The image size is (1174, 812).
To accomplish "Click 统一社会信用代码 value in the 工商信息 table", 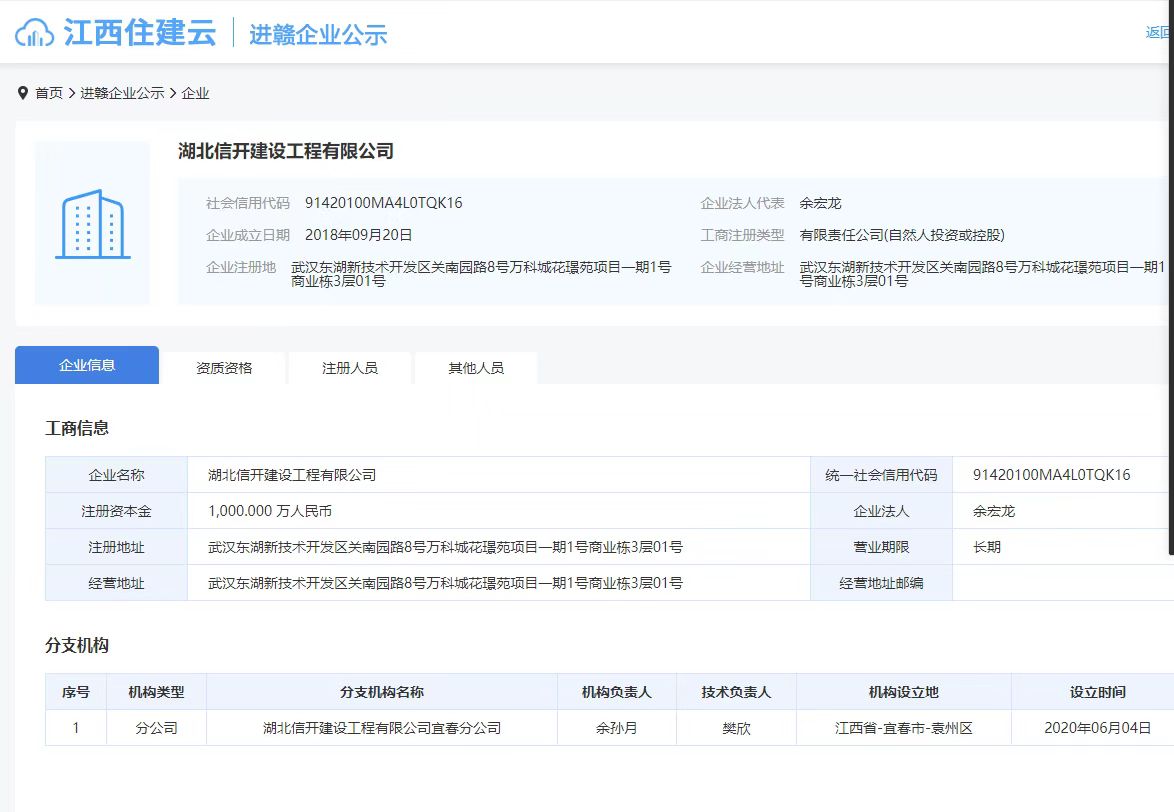I will 1051,474.
